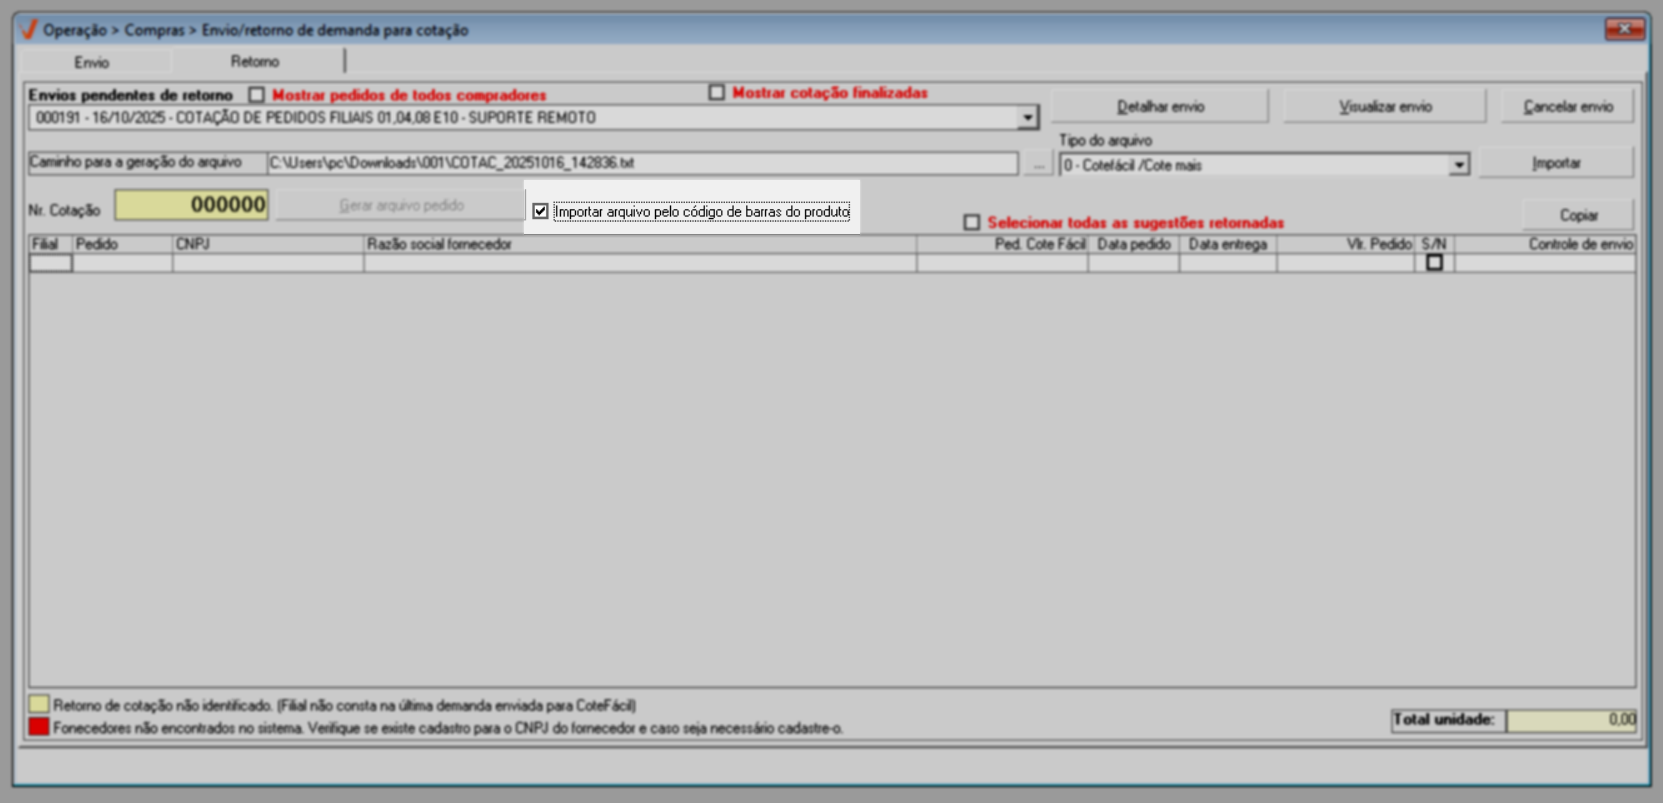Click the yellow legend color swatch
Image resolution: width=1663 pixels, height=803 pixels.
coord(39,704)
